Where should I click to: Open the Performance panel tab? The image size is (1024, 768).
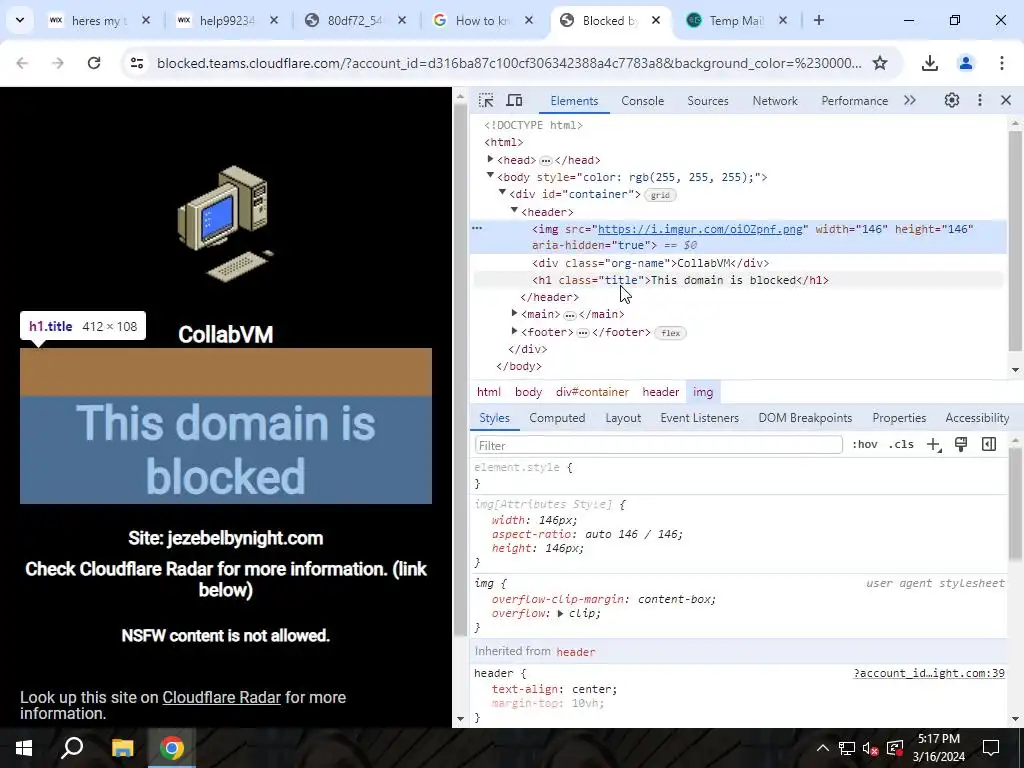pyautogui.click(x=854, y=101)
